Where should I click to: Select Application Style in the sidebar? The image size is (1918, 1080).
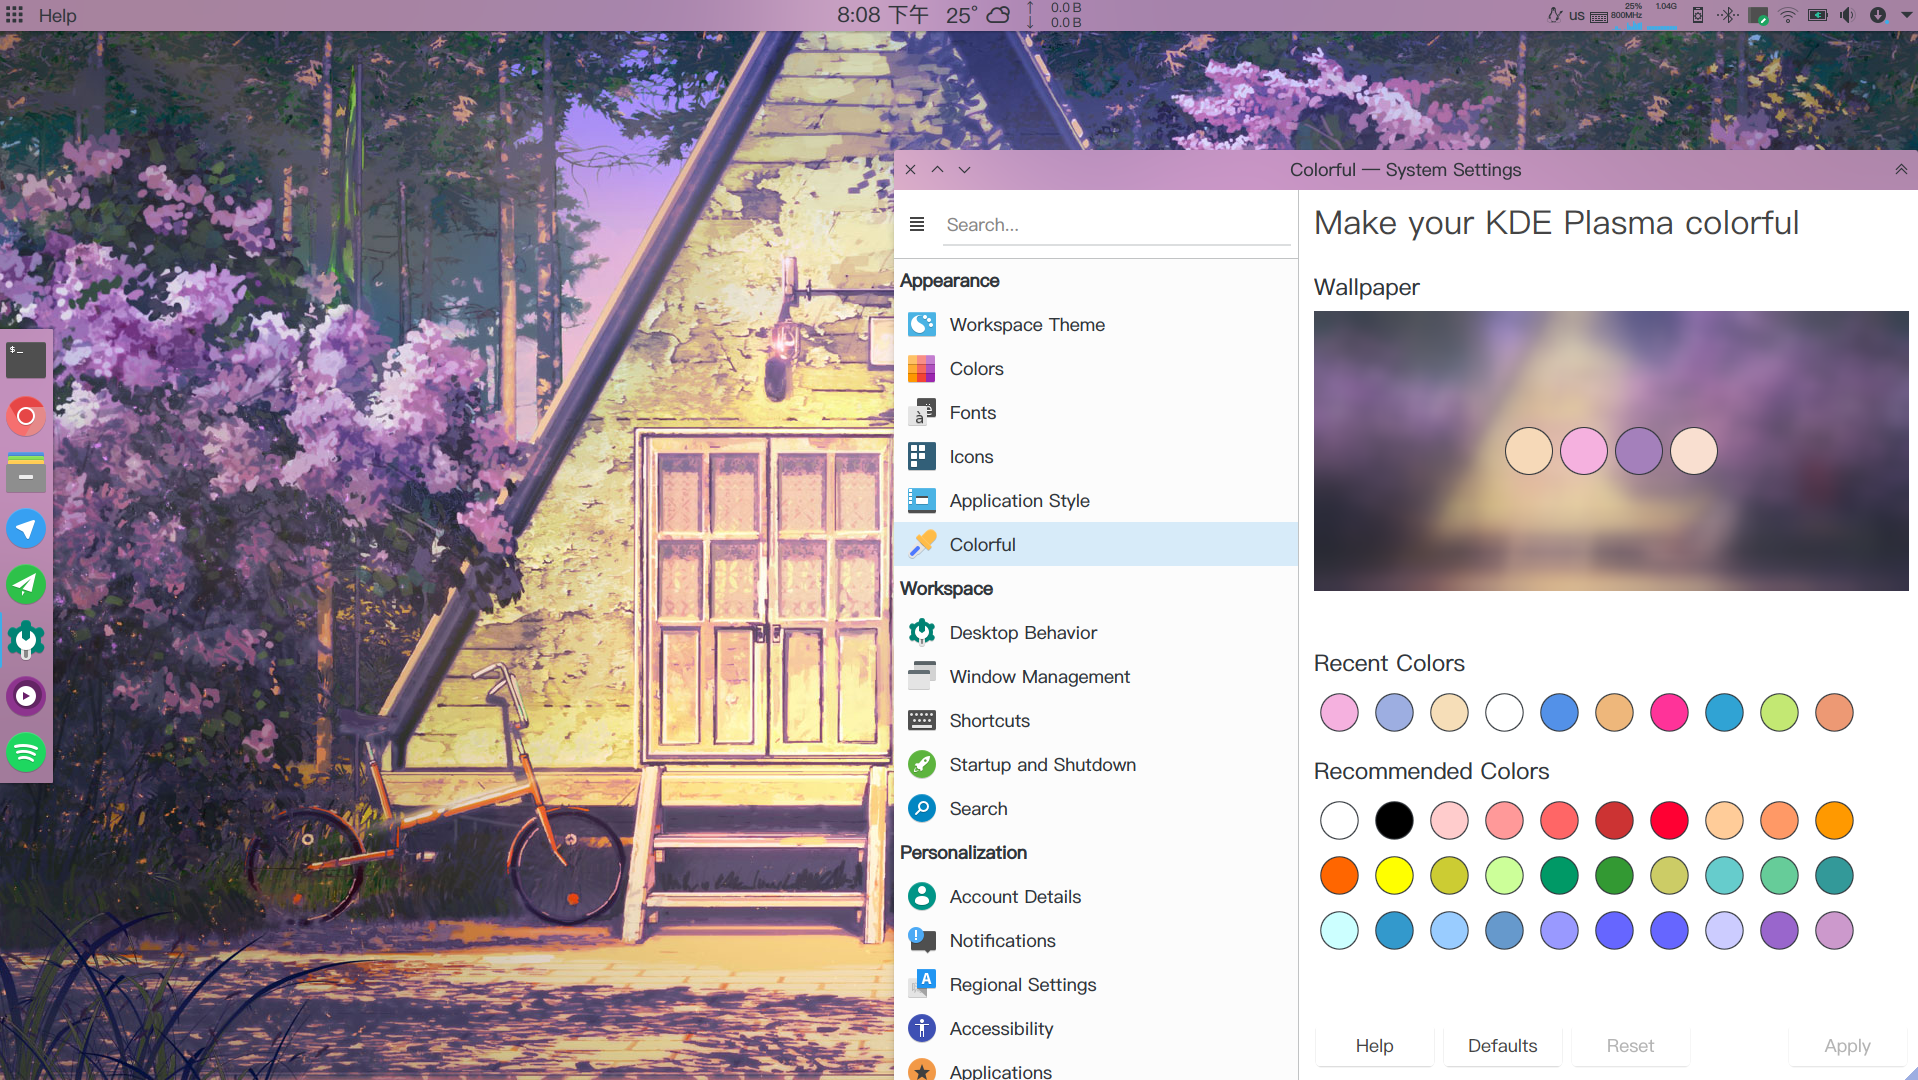click(x=1096, y=501)
